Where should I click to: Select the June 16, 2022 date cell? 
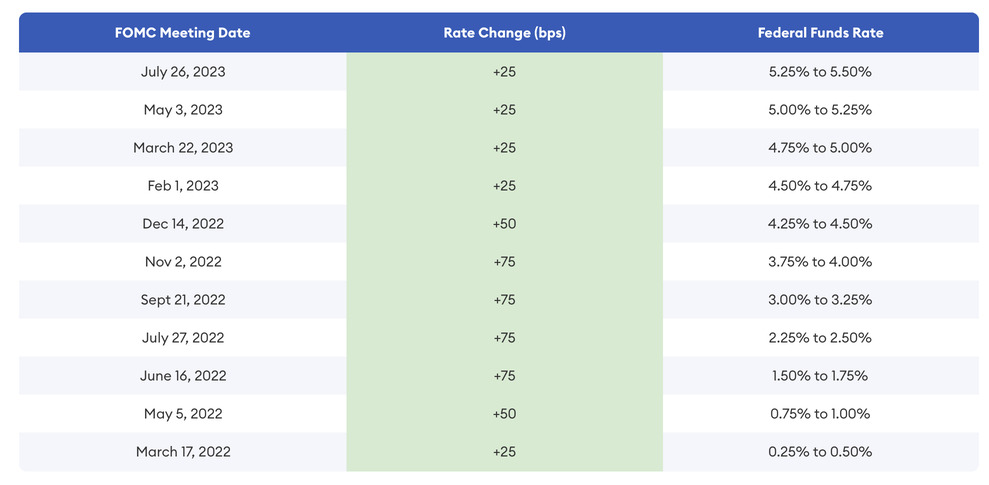tap(183, 375)
